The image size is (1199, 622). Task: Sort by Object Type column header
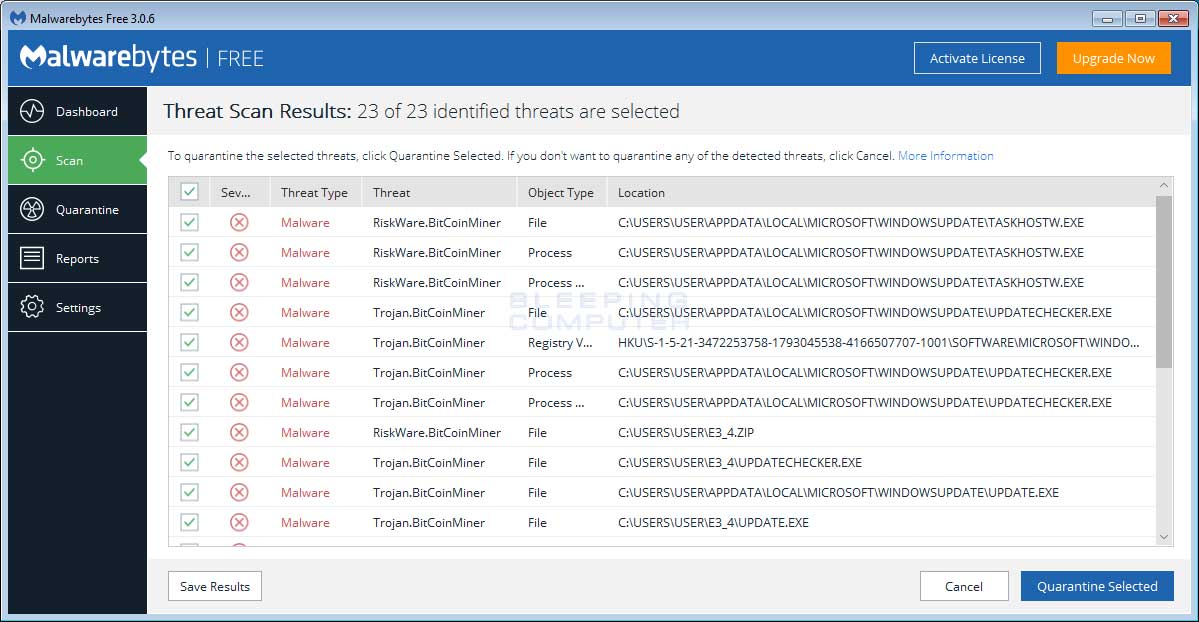coord(562,192)
